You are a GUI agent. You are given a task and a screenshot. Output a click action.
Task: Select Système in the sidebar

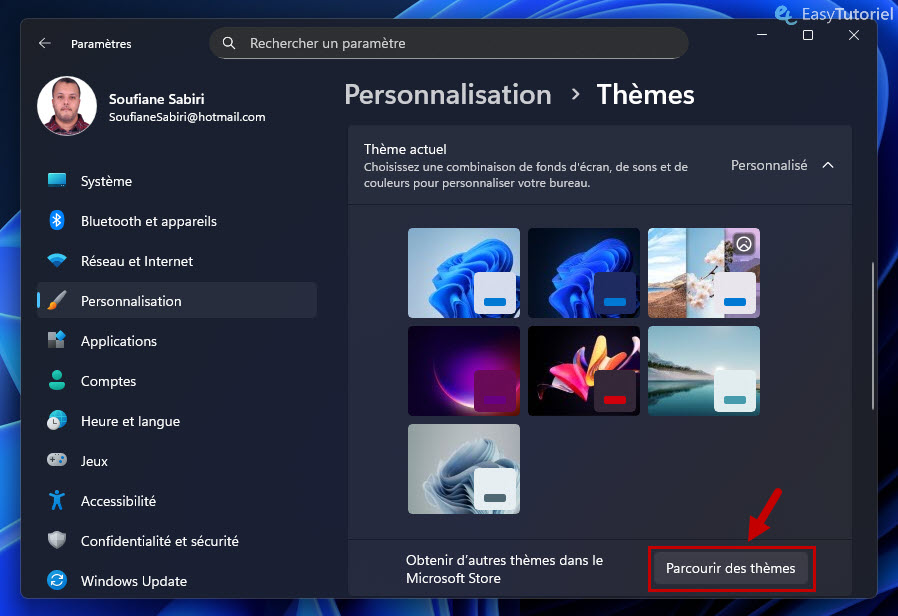pyautogui.click(x=106, y=181)
